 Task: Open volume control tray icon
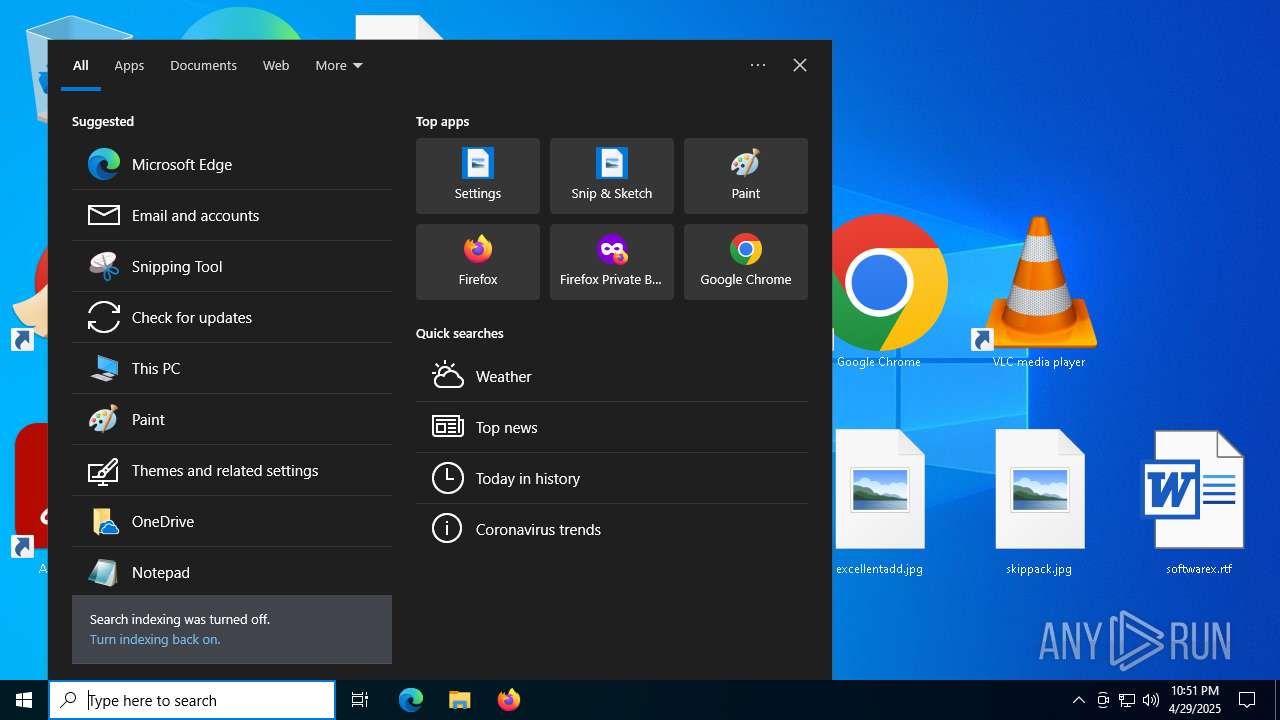click(x=1151, y=700)
